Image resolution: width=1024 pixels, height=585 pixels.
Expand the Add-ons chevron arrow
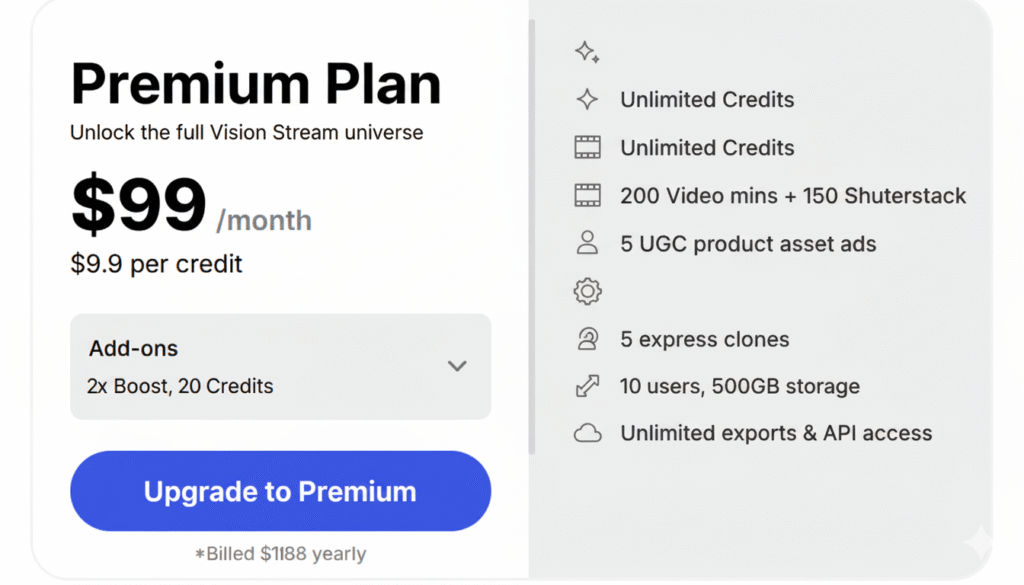457,366
